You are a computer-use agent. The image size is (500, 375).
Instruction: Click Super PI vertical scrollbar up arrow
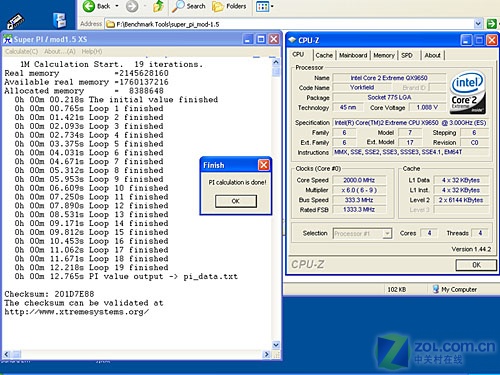click(x=276, y=62)
